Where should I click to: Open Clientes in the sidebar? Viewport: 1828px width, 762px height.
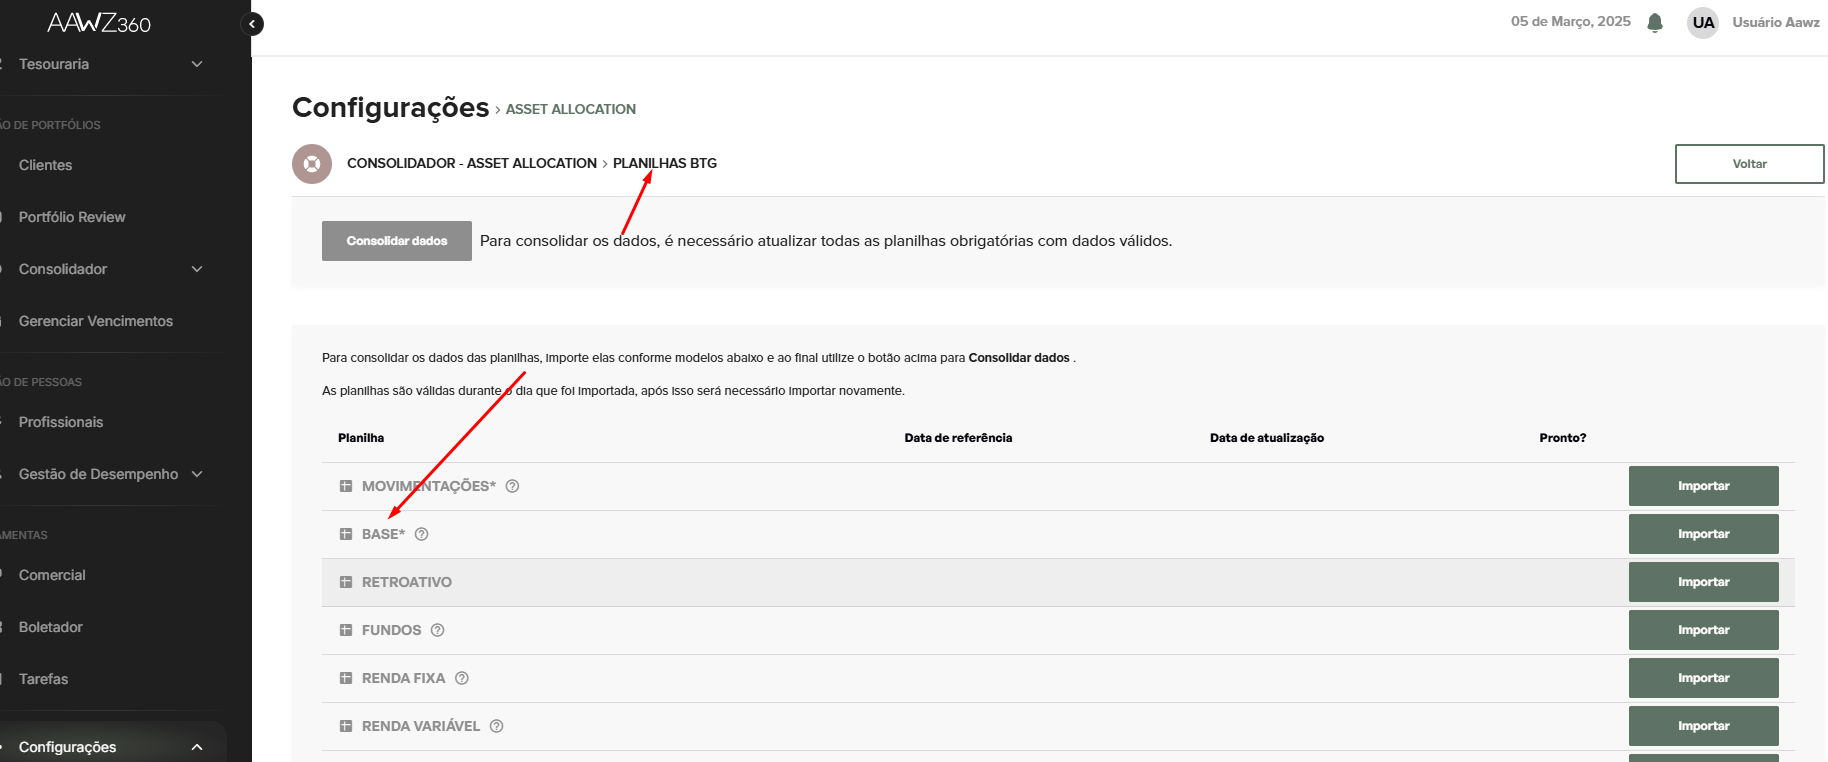pos(46,165)
